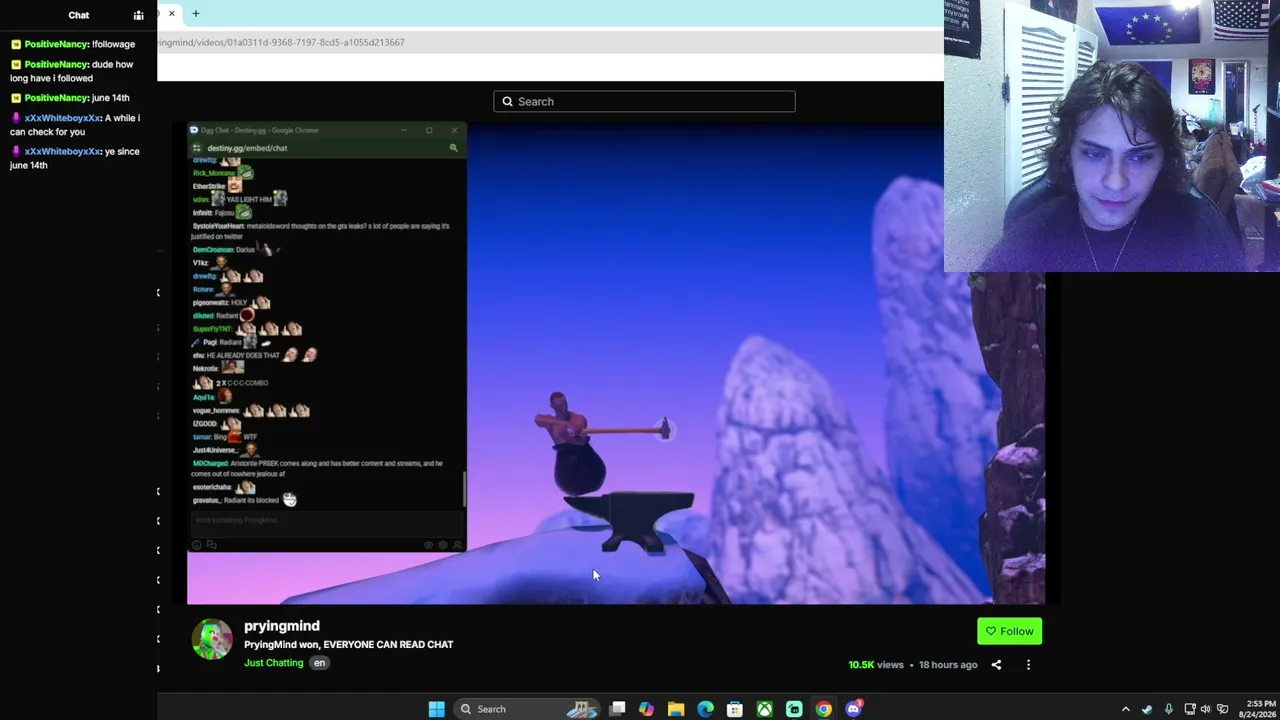Open the video's three-dot options menu
The height and width of the screenshot is (720, 1280).
click(x=1028, y=665)
